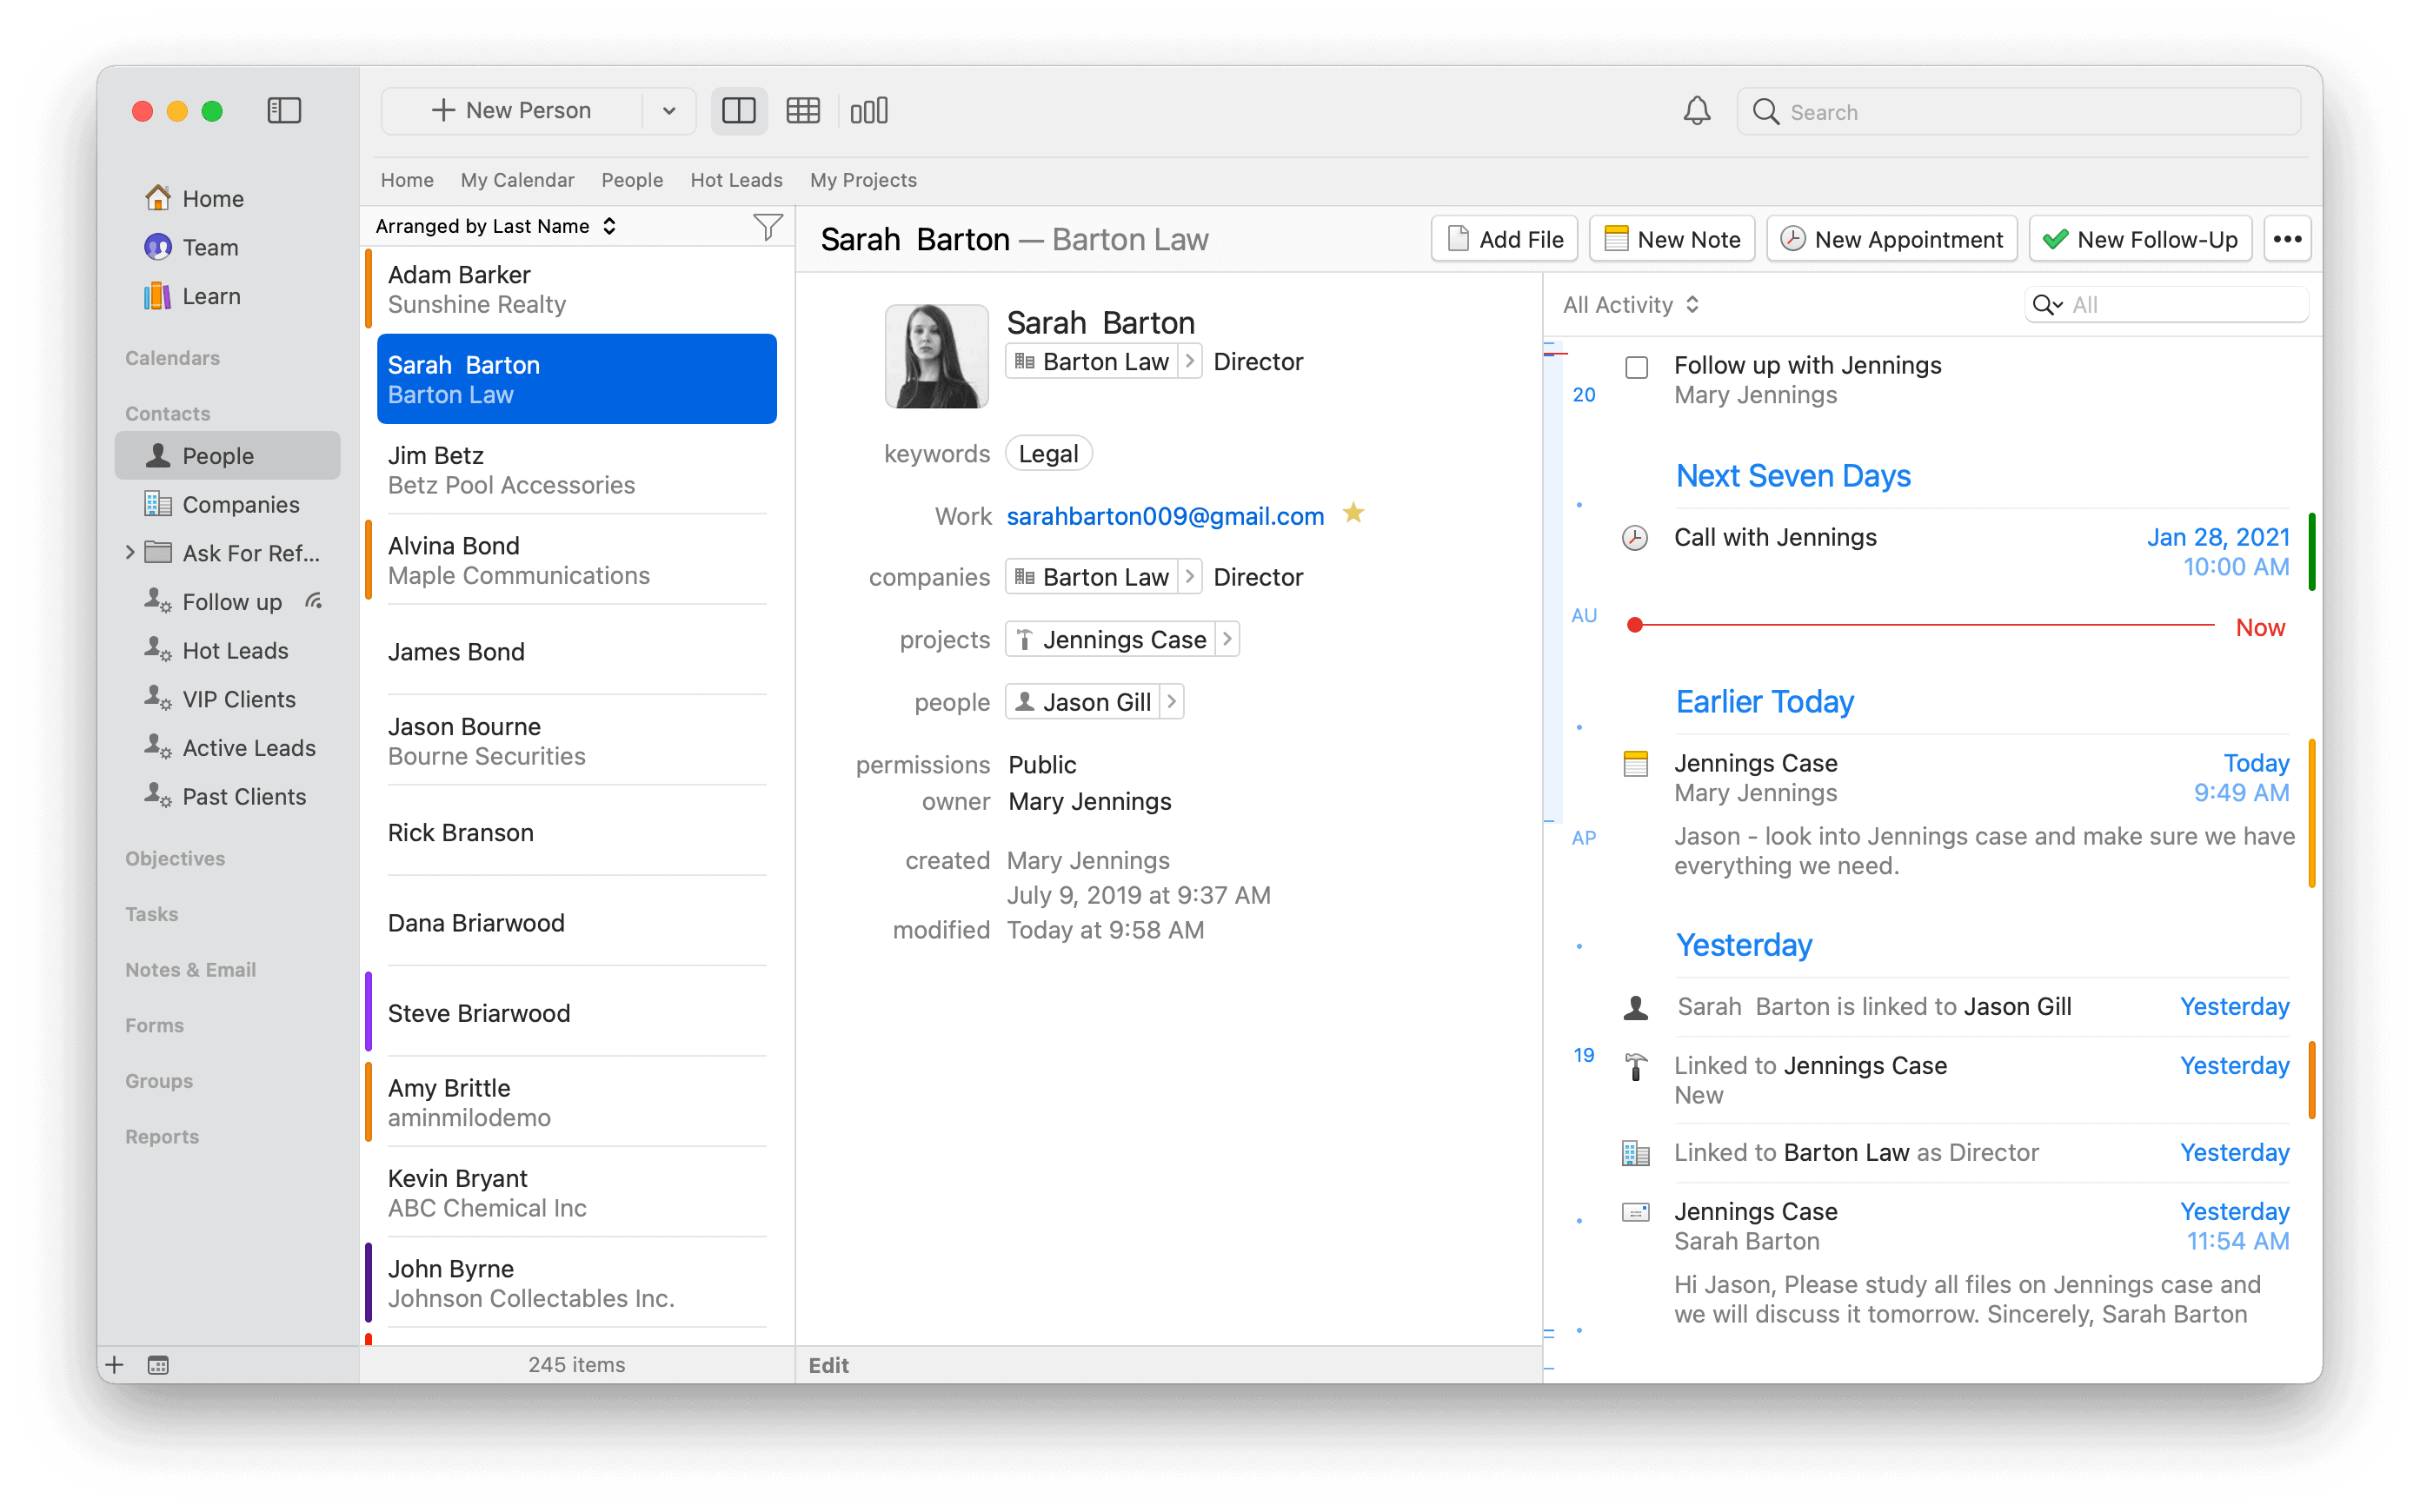
Task: Open the three-dots more actions button
Action: (x=2286, y=239)
